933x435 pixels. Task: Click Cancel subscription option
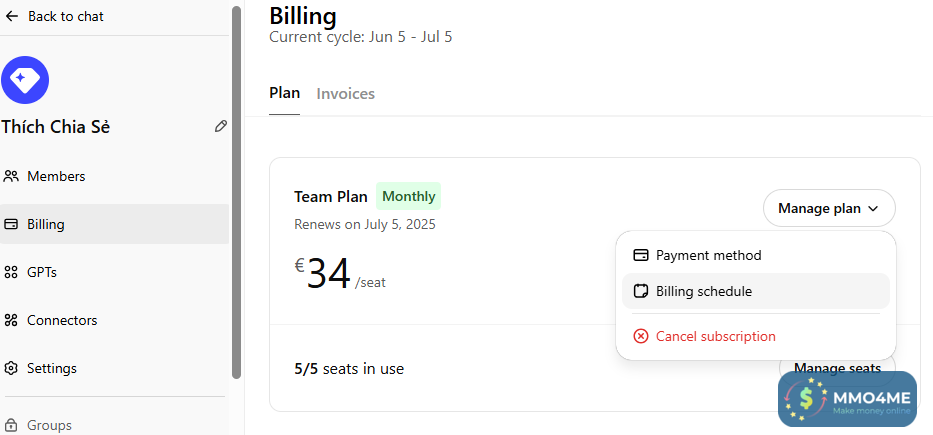click(715, 336)
